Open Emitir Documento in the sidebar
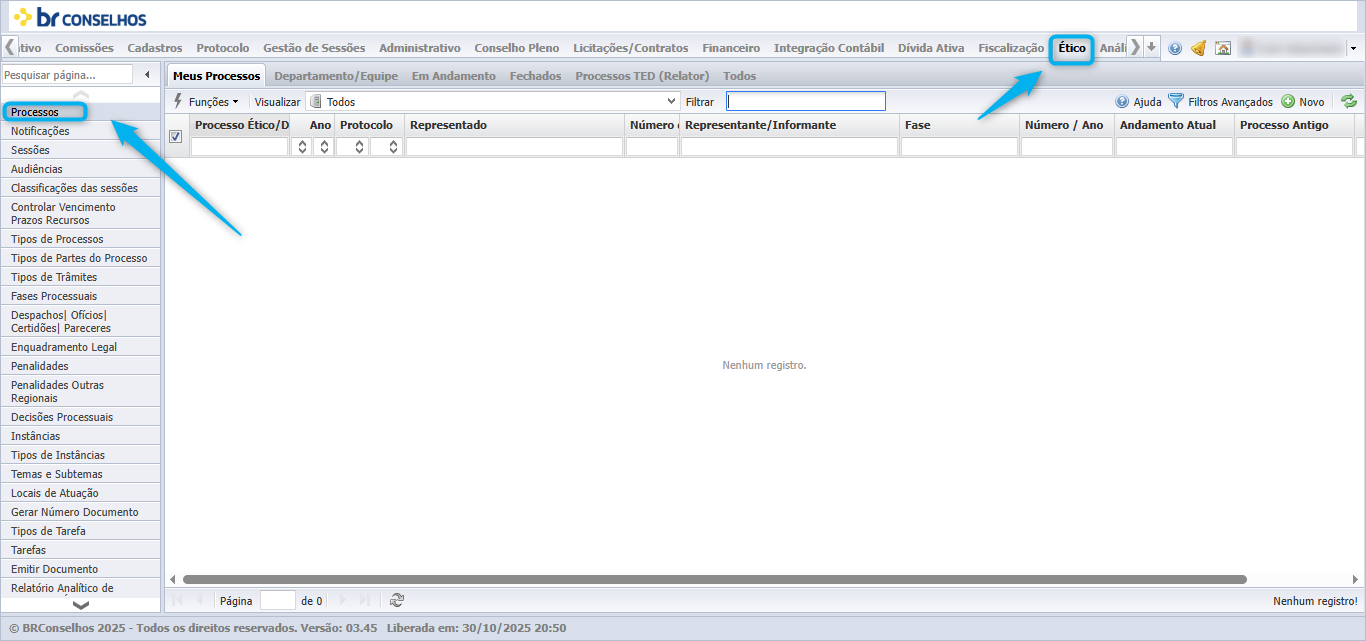The image size is (1366, 641). [81, 569]
